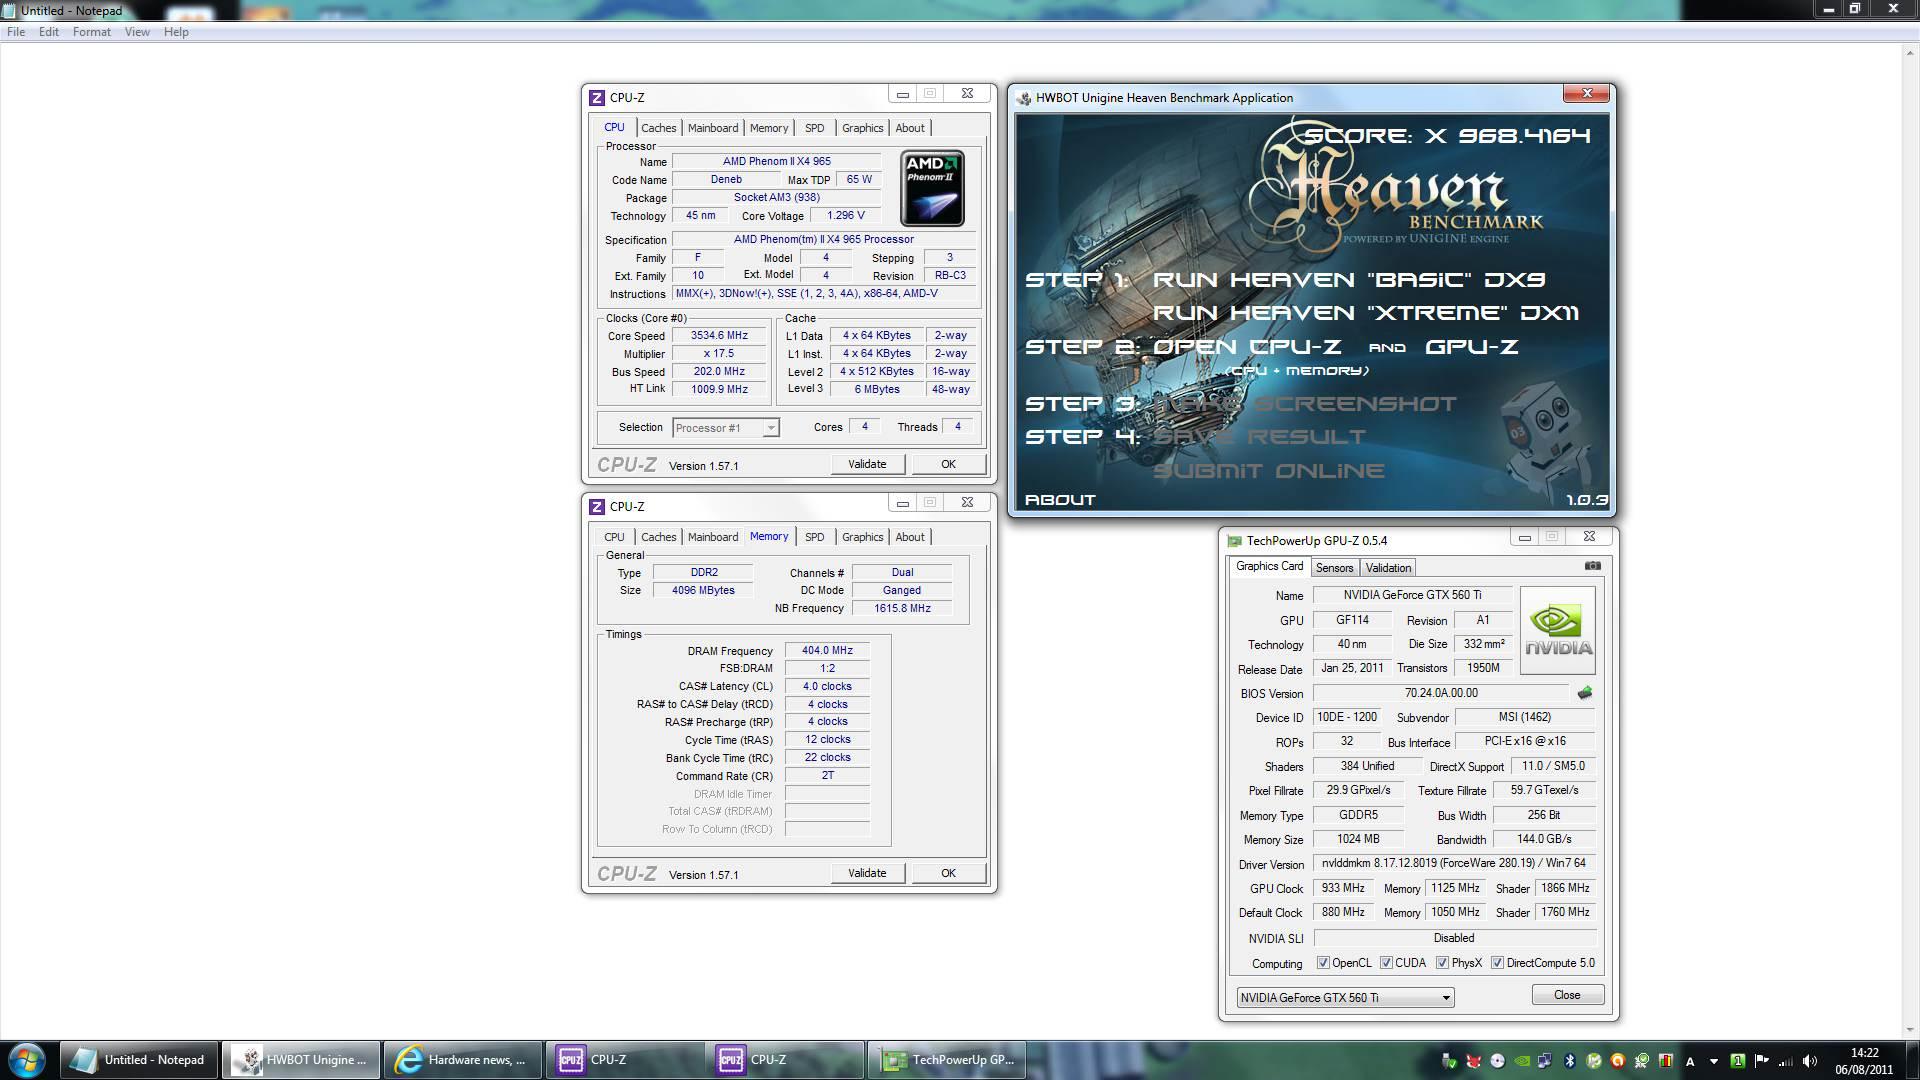1920x1080 pixels.
Task: Click Run Heaven "Xtreme" DX11
Action: [1365, 313]
